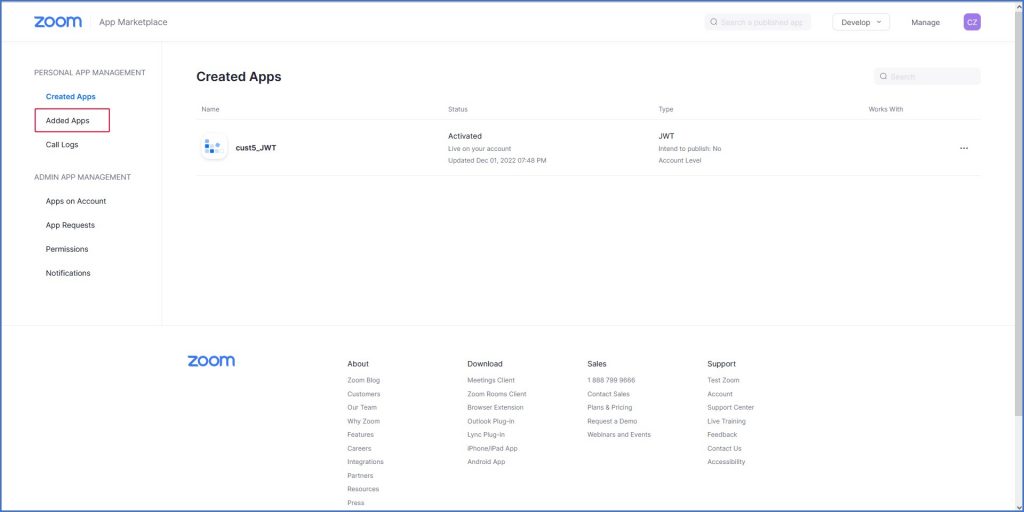Image resolution: width=1024 pixels, height=512 pixels.
Task: Open App Requests page
Action: point(70,225)
